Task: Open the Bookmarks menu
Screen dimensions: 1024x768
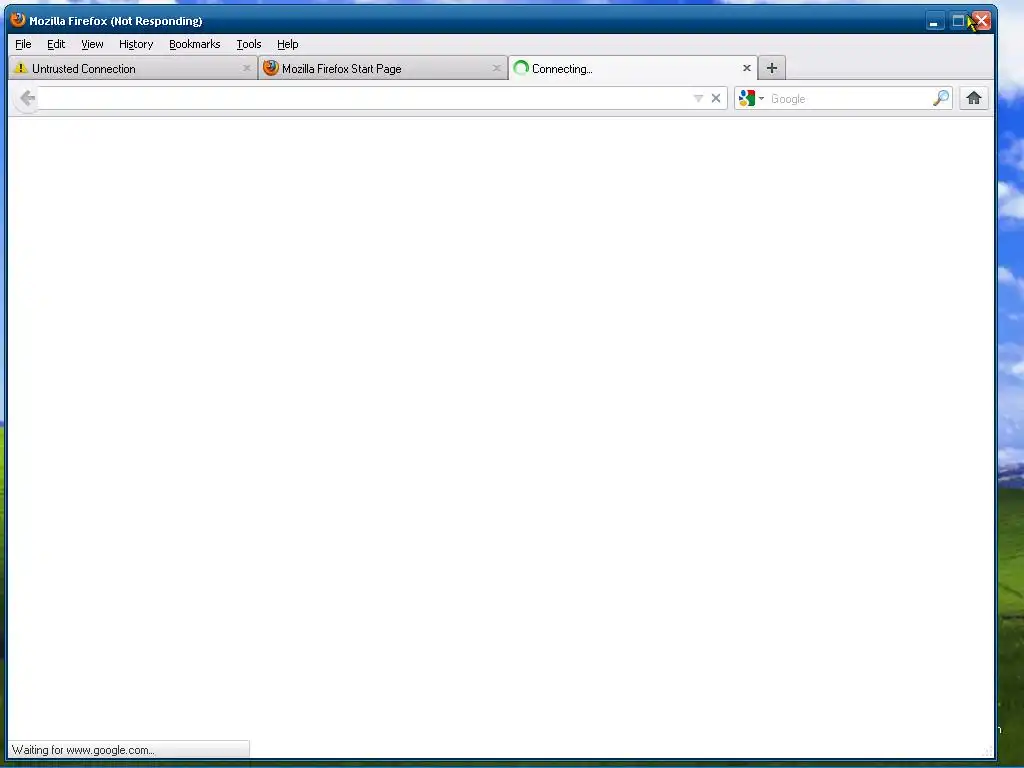Action: point(195,44)
